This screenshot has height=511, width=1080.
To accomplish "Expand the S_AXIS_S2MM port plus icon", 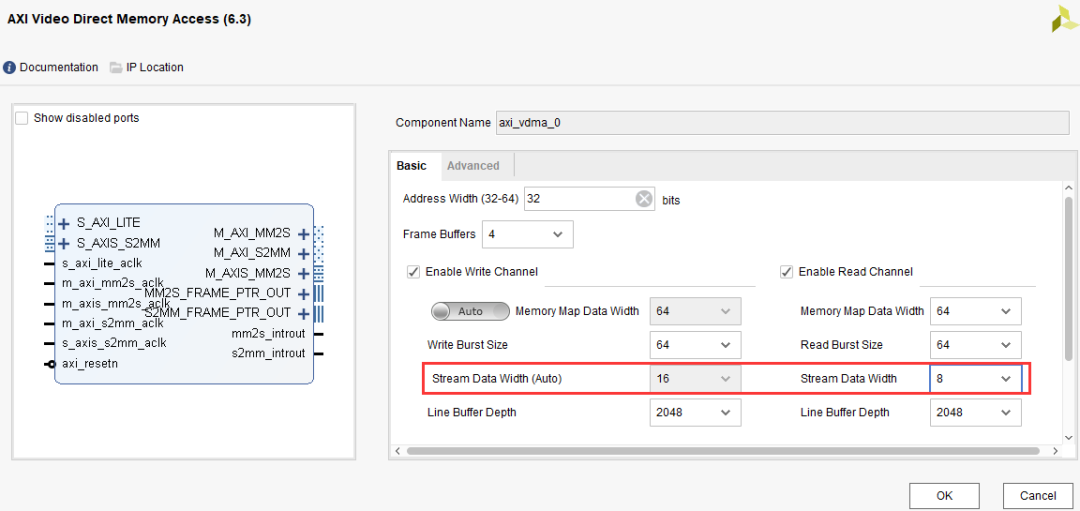I will 64,243.
